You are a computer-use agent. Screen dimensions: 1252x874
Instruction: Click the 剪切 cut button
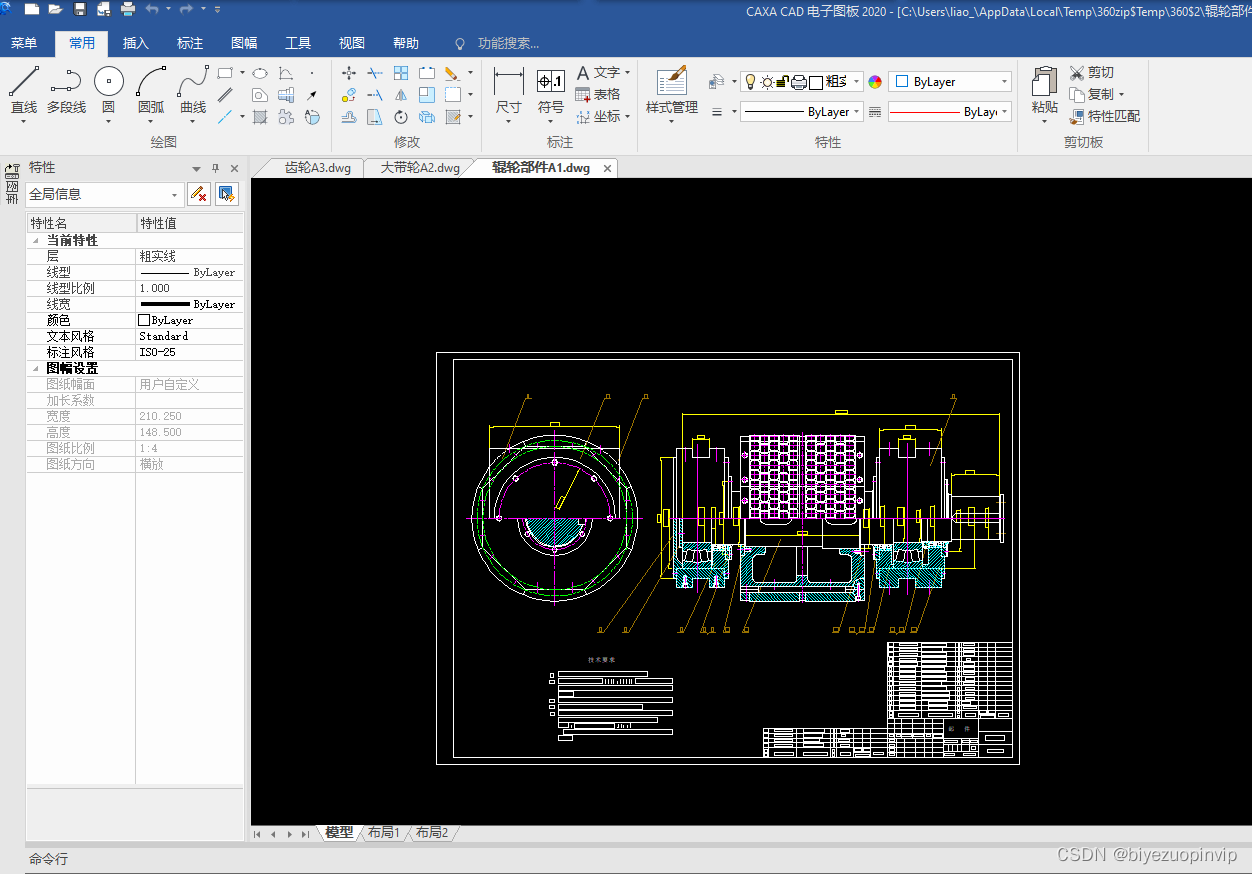tap(1091, 73)
